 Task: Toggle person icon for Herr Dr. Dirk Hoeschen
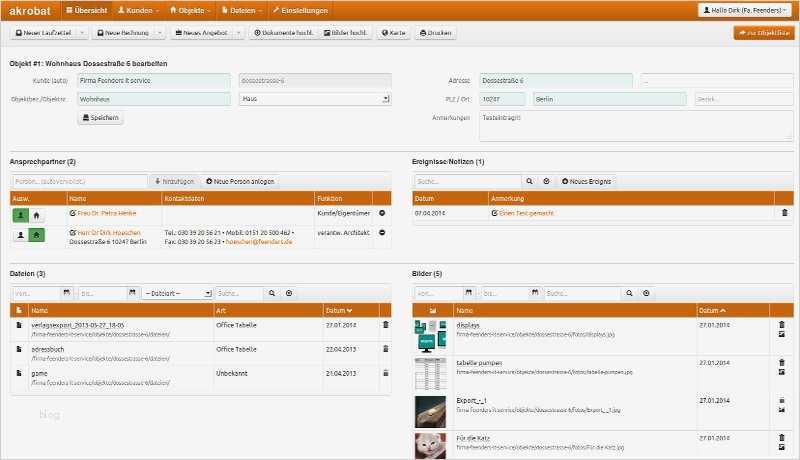point(20,235)
